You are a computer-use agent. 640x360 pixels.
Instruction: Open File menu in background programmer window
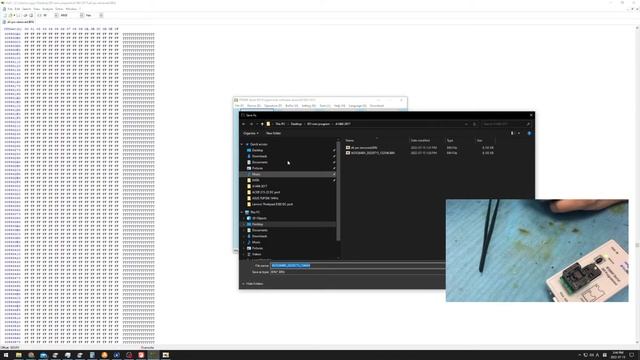click(x=239, y=106)
